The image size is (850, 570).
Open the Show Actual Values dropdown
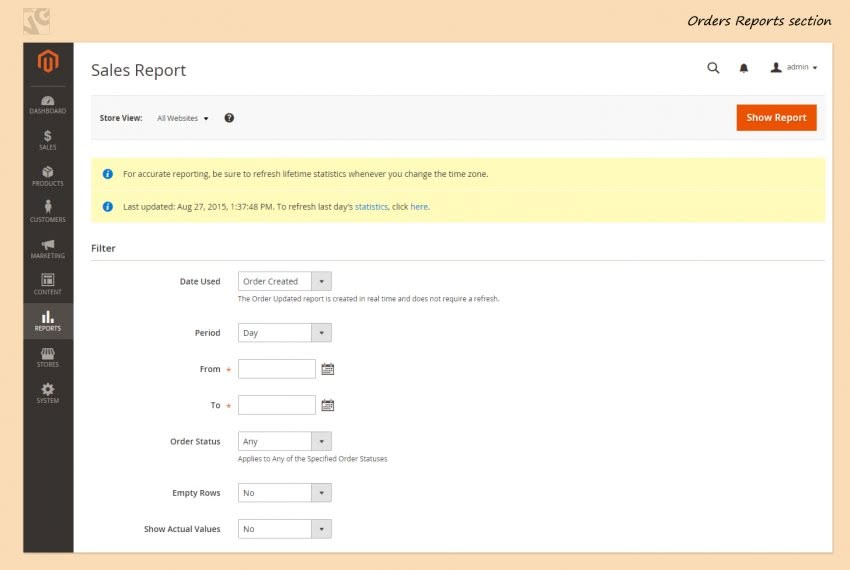(285, 529)
